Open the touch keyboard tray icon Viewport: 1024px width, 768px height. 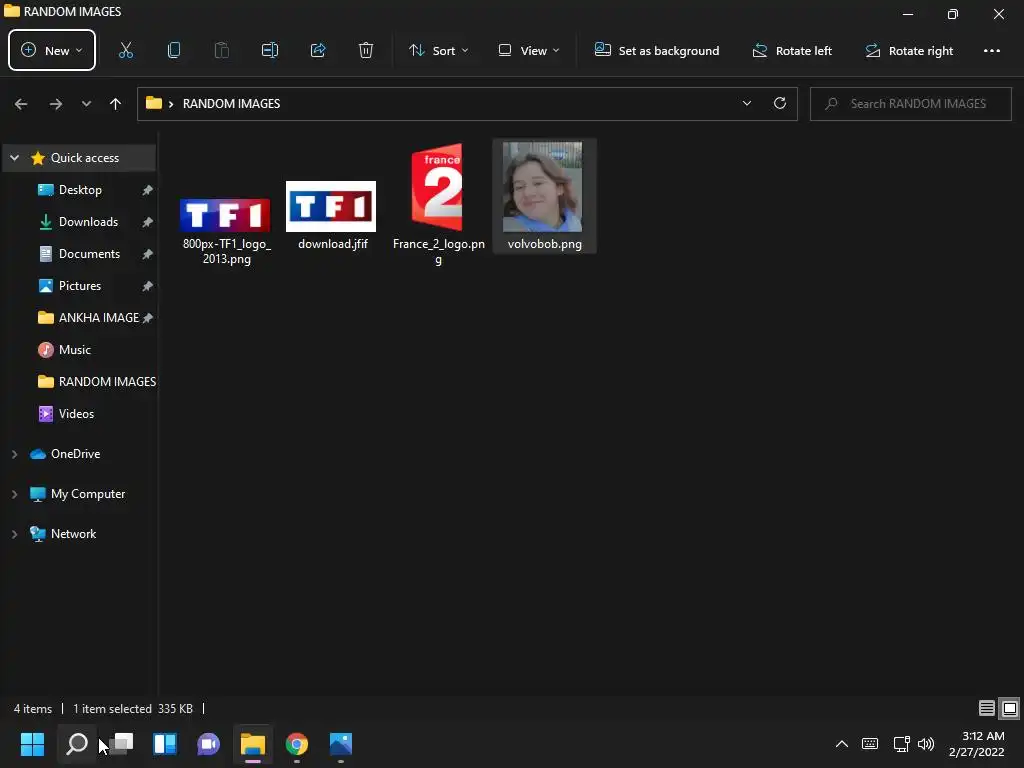pos(870,744)
